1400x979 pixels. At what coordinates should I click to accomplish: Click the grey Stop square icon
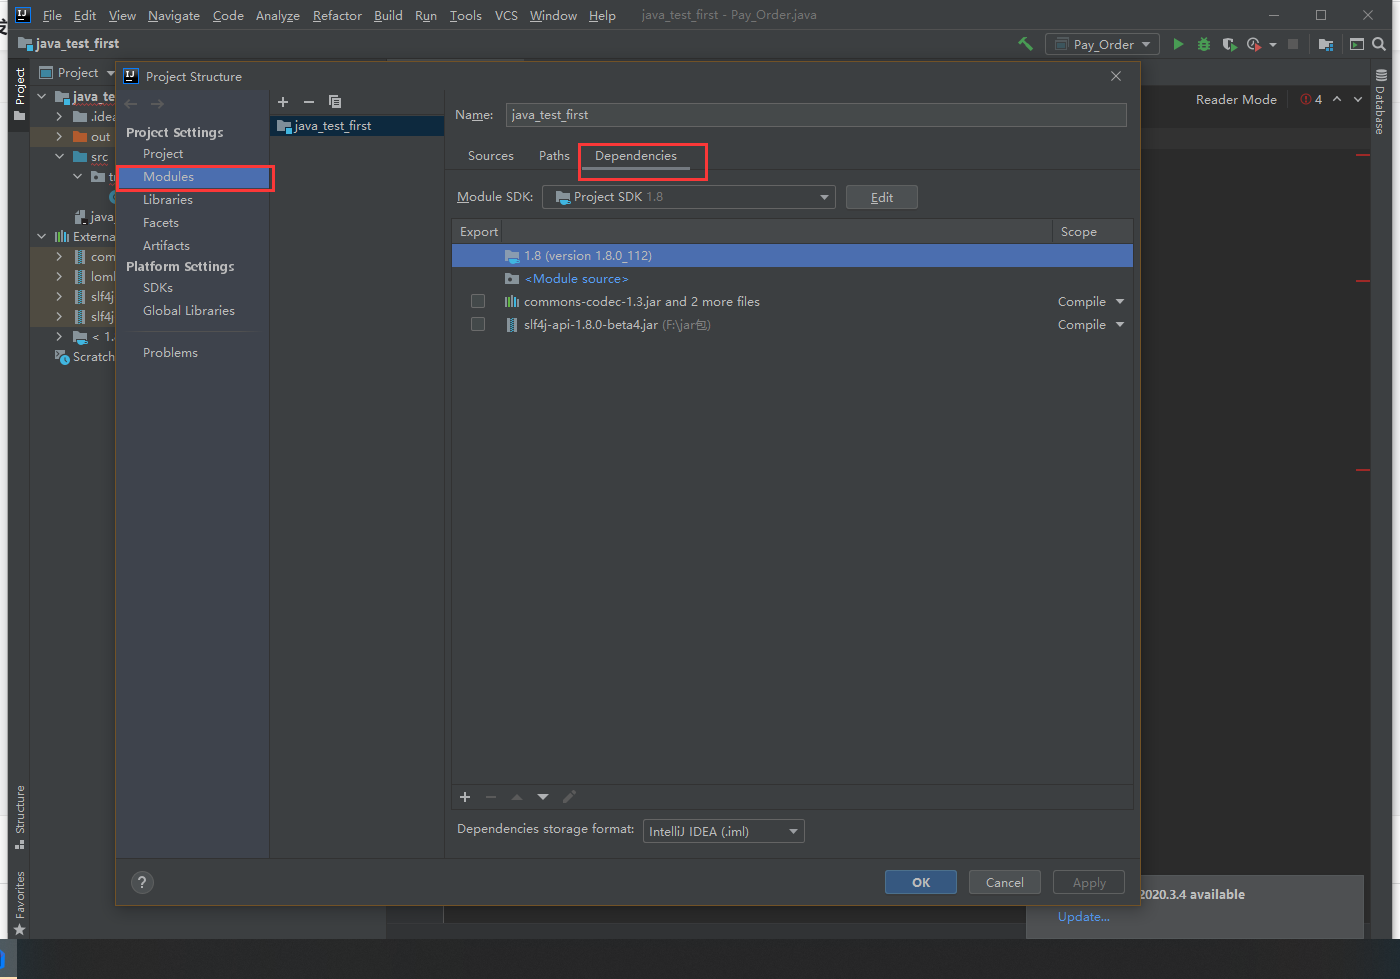tap(1293, 44)
